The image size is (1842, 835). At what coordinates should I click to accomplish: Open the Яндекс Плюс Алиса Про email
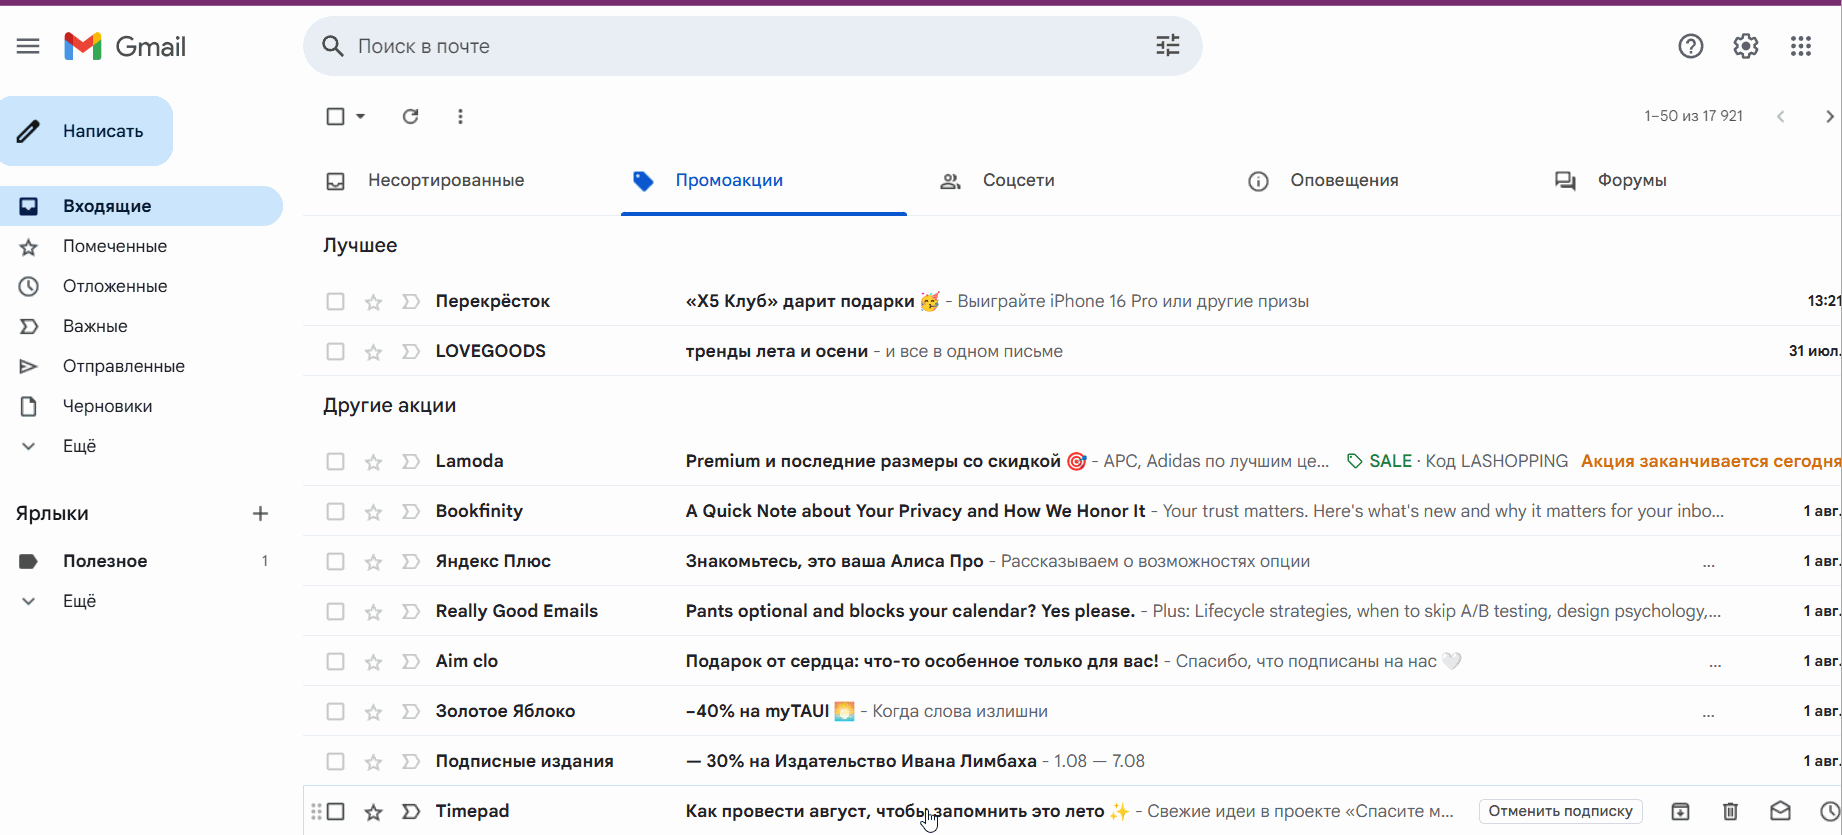tap(1072, 561)
